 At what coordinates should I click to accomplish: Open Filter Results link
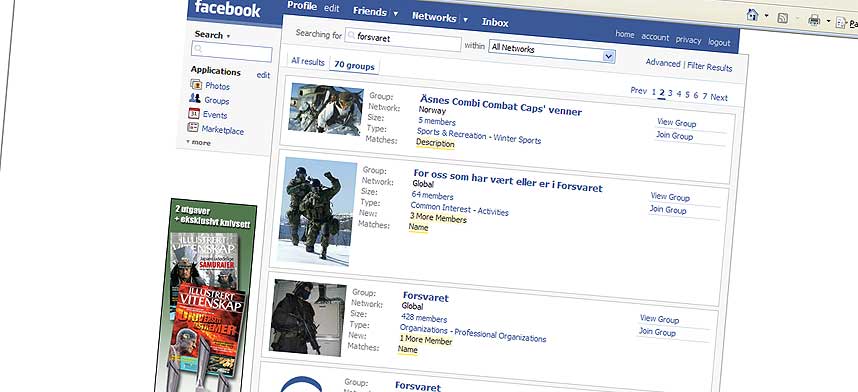click(710, 67)
